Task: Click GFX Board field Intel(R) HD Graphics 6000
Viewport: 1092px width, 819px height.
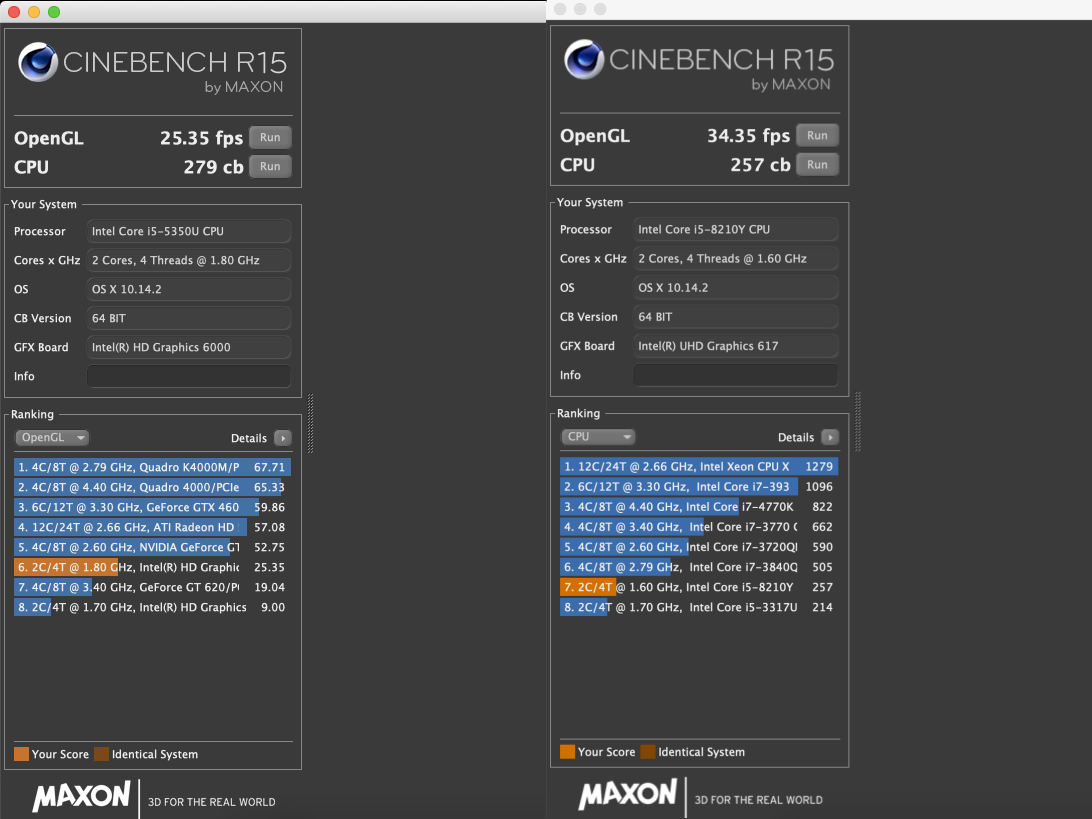Action: pos(189,347)
